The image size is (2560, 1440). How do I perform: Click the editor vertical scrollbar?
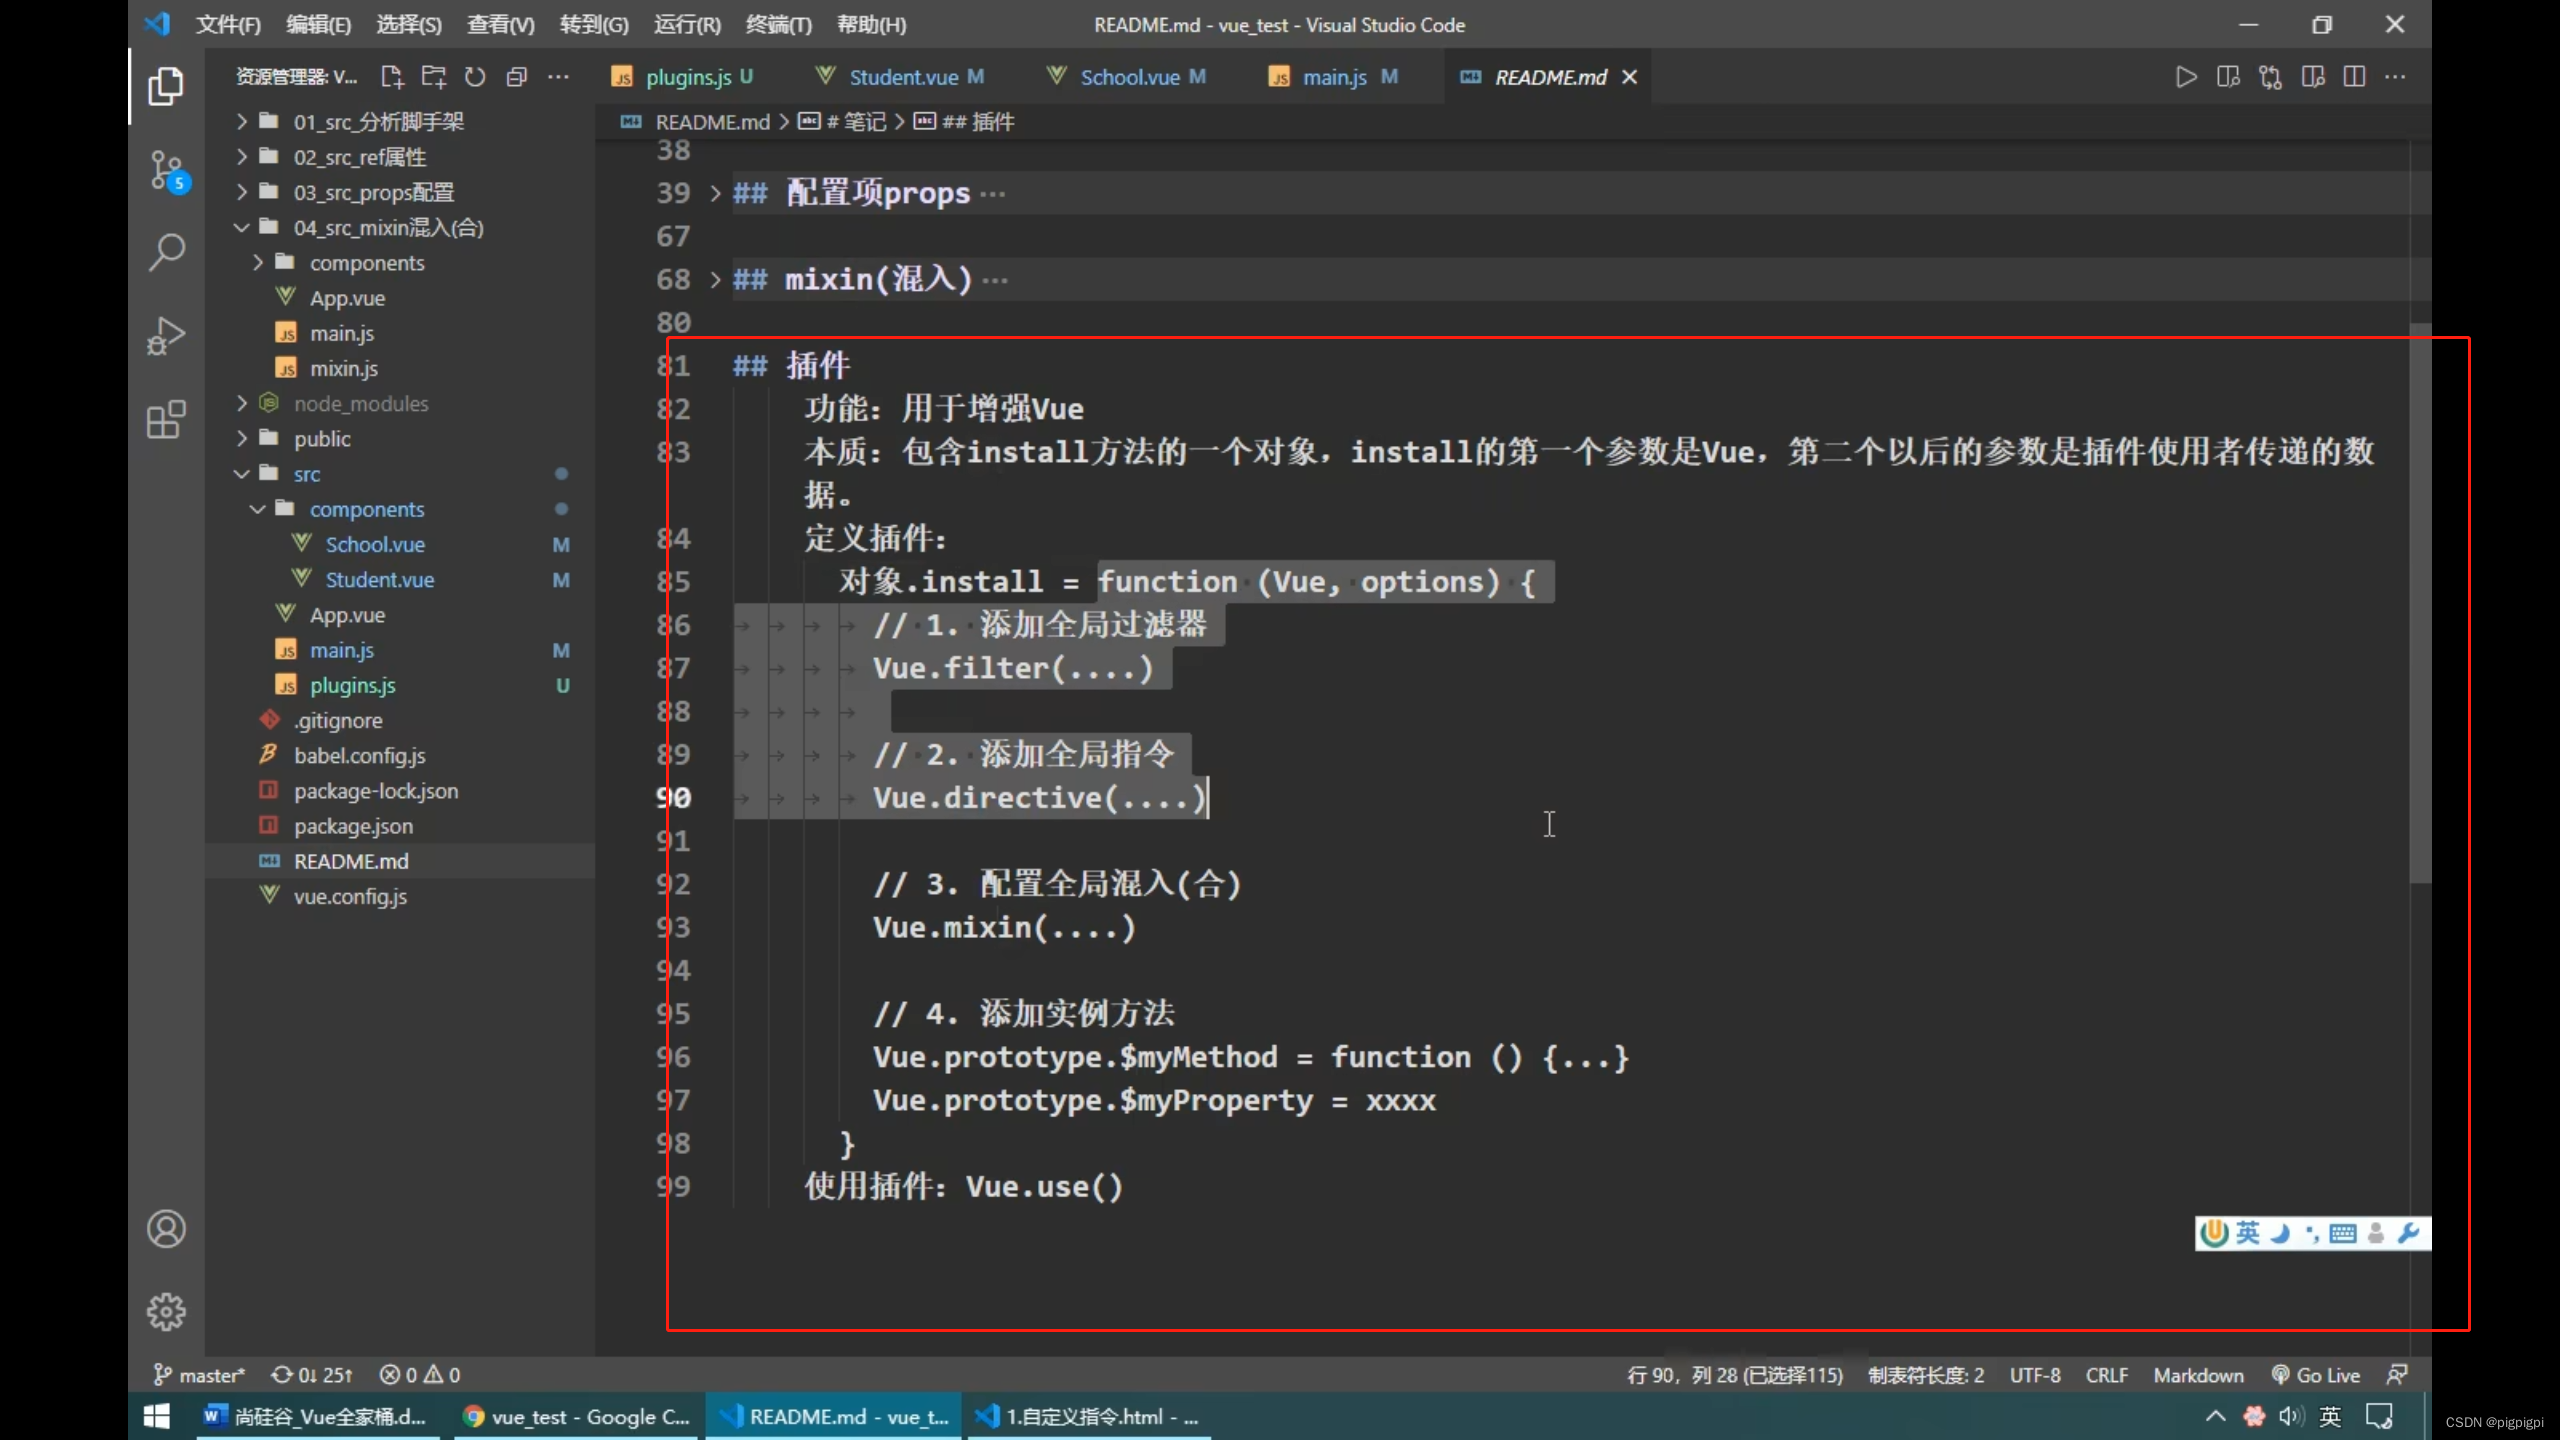(x=2419, y=603)
